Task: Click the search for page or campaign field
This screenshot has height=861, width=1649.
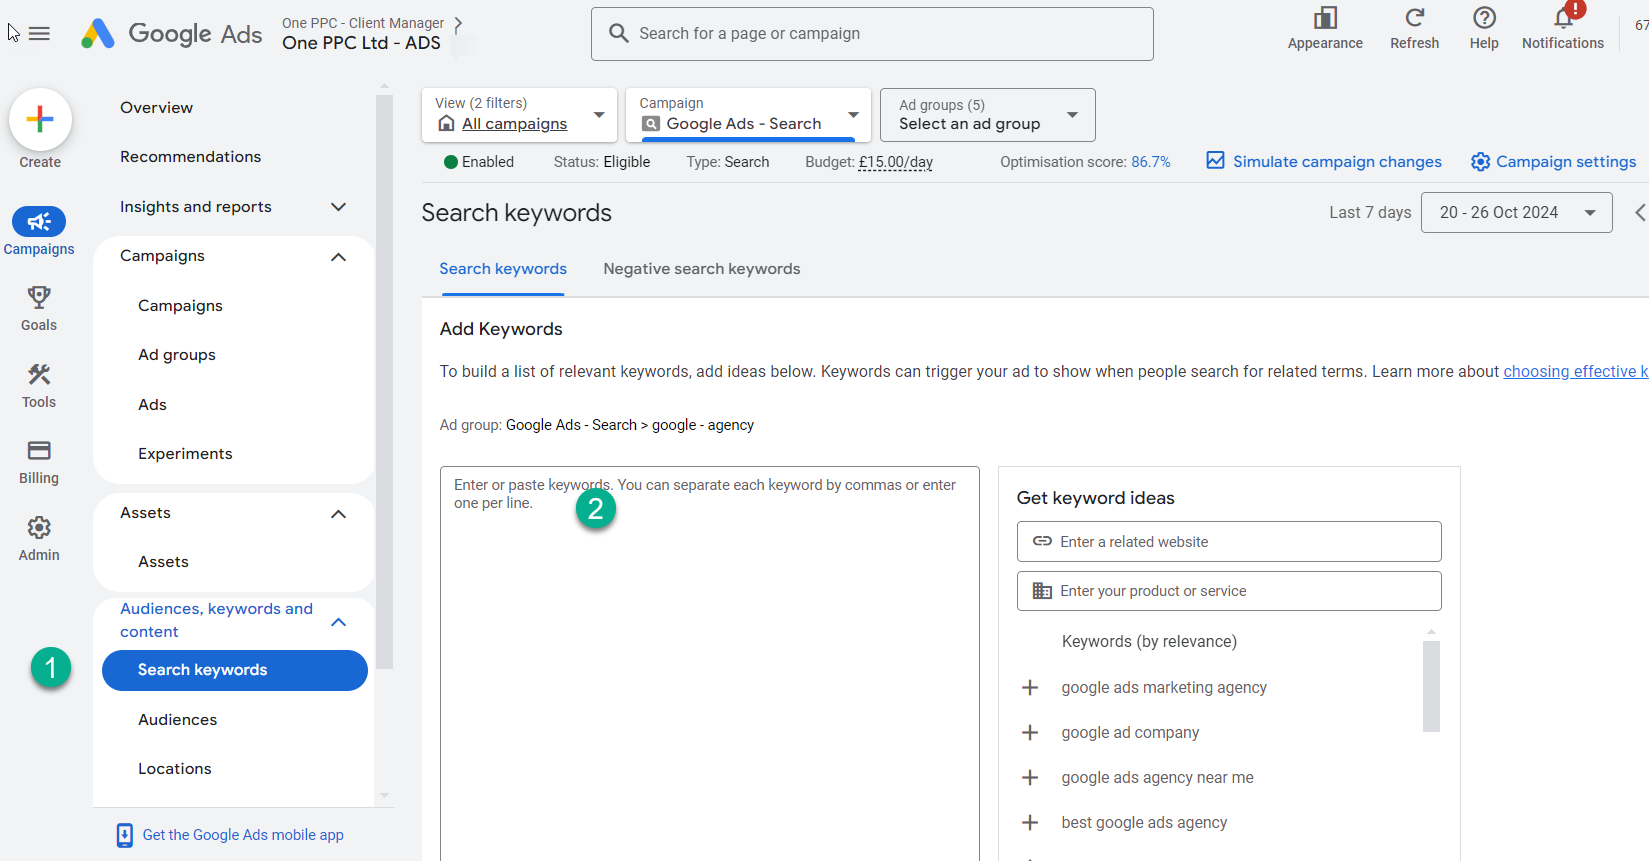Action: (x=872, y=34)
